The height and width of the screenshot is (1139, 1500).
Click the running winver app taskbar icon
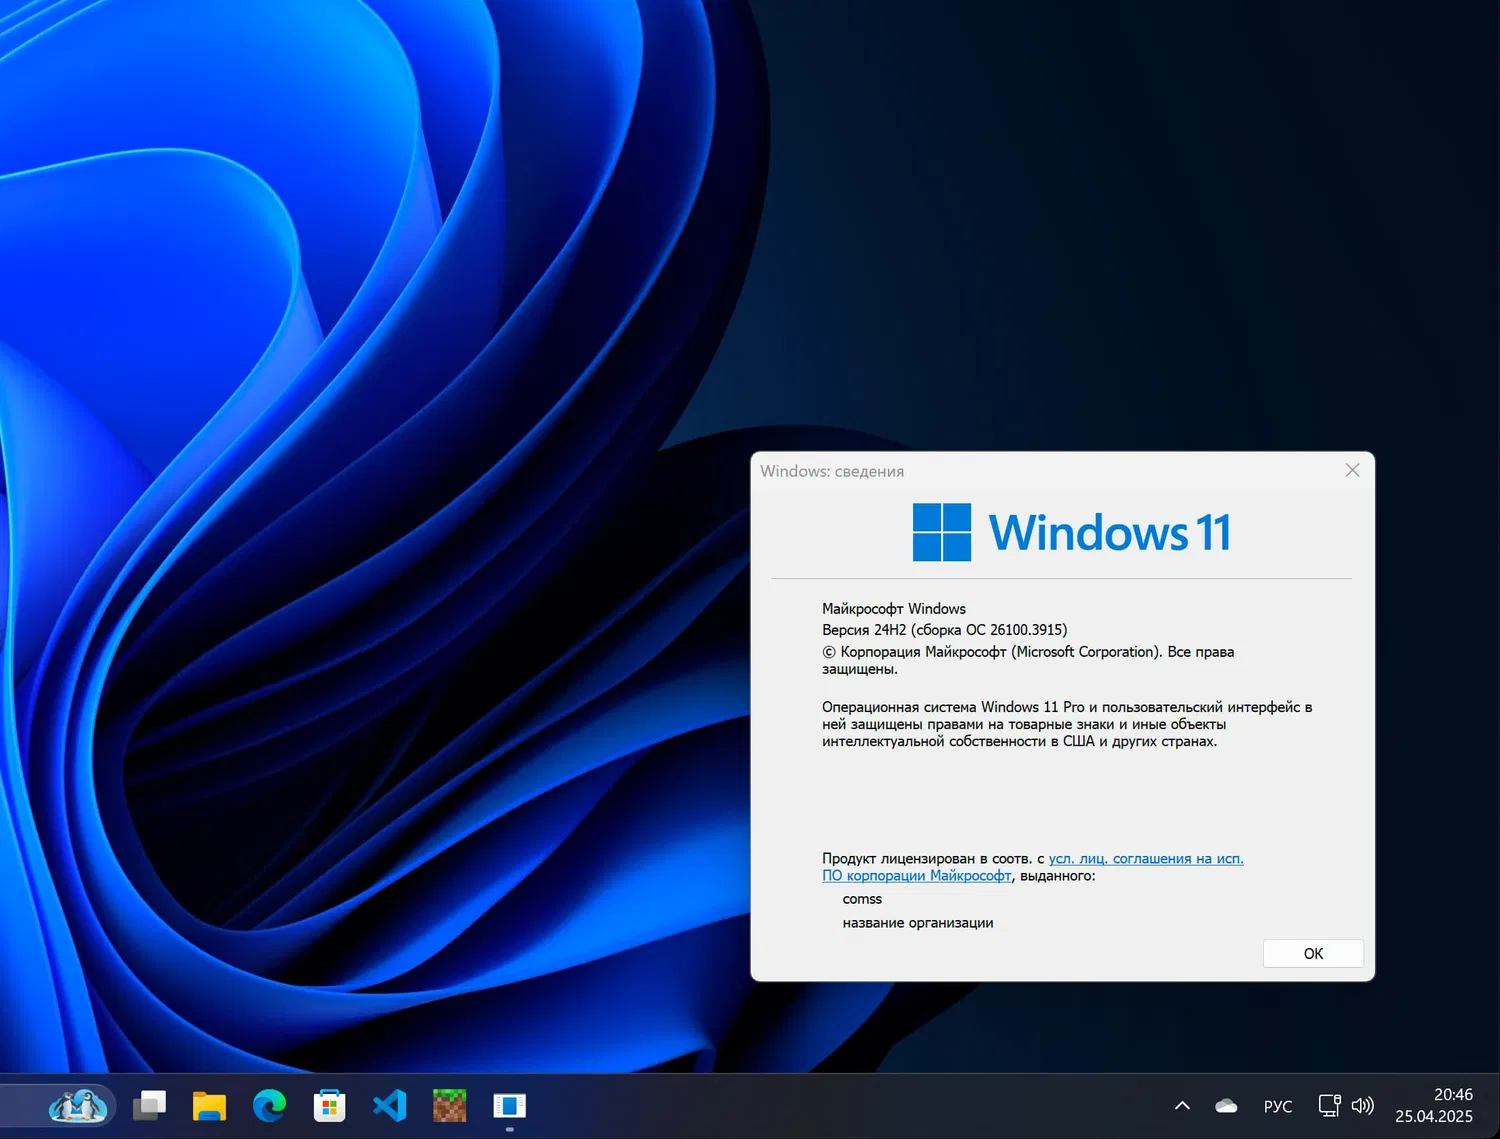509,1106
